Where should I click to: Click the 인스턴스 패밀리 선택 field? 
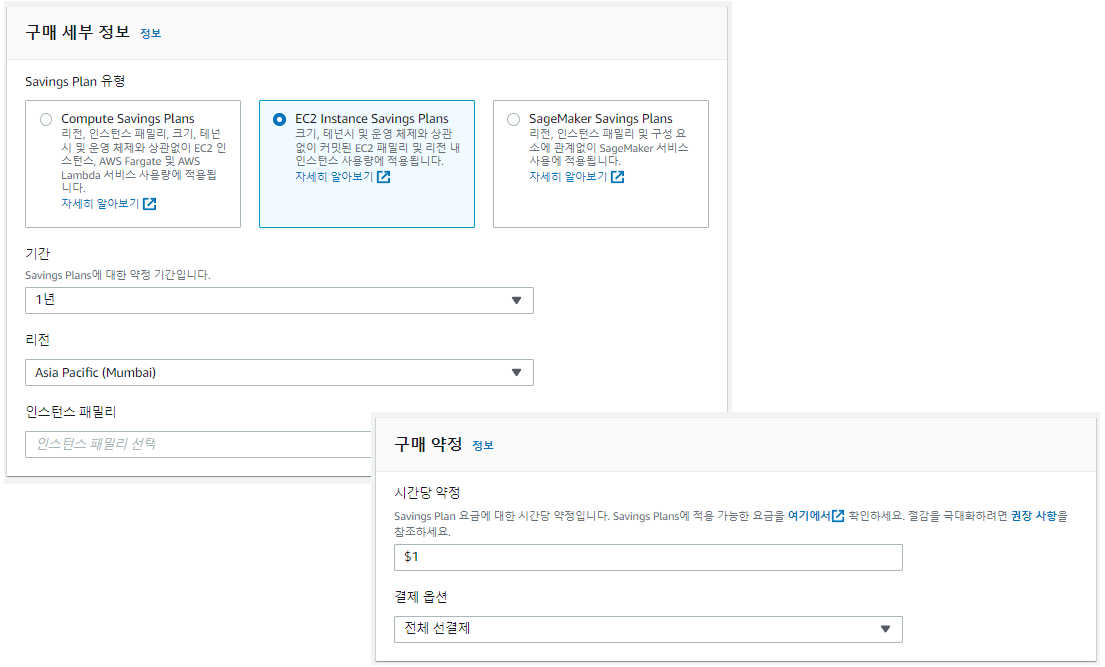point(198,444)
